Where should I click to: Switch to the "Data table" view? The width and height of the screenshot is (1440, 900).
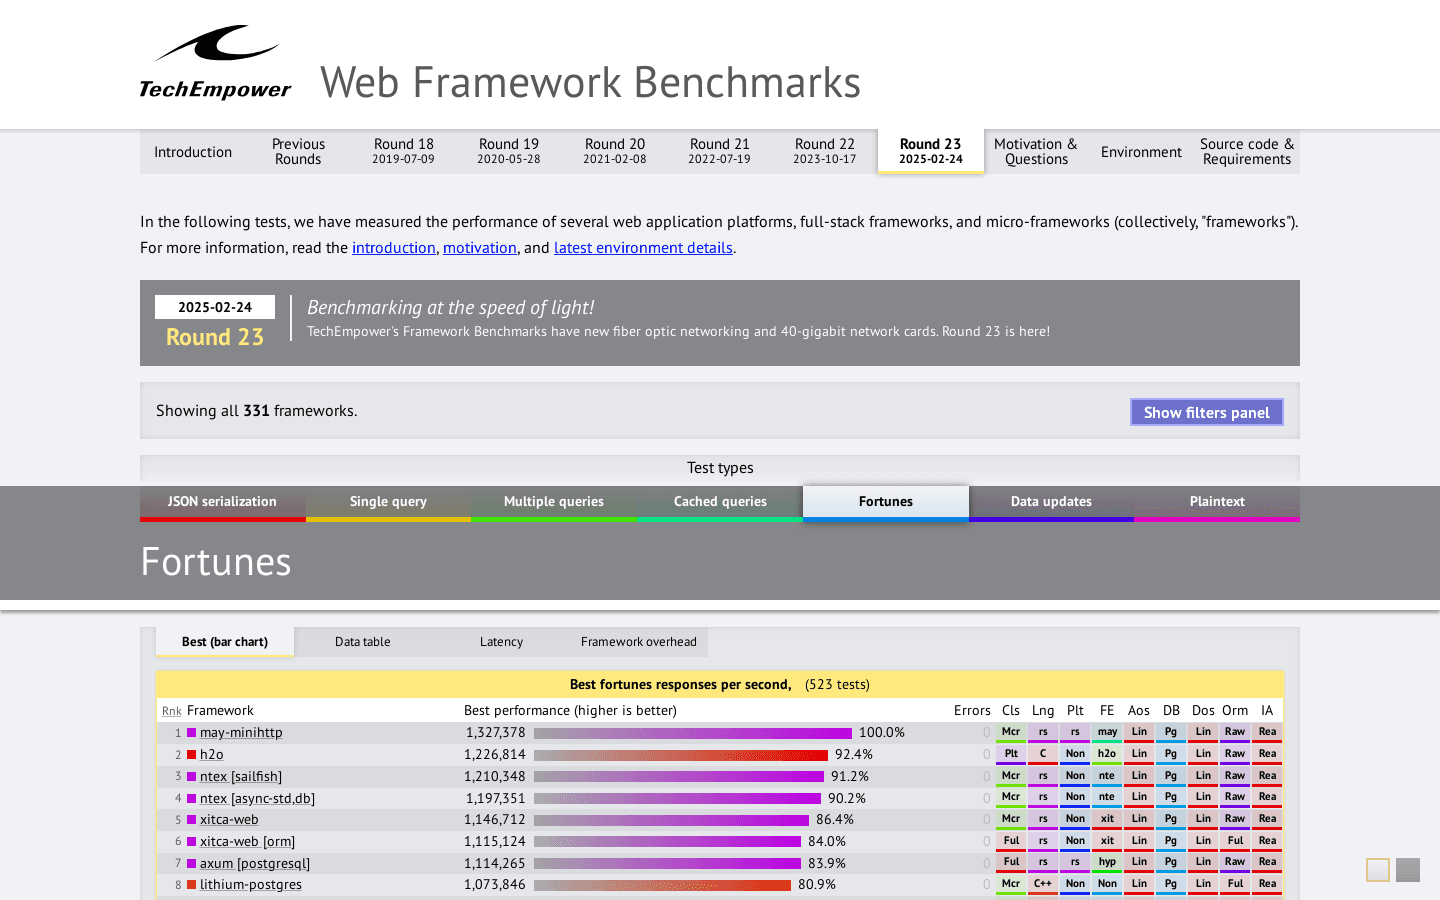point(362,641)
